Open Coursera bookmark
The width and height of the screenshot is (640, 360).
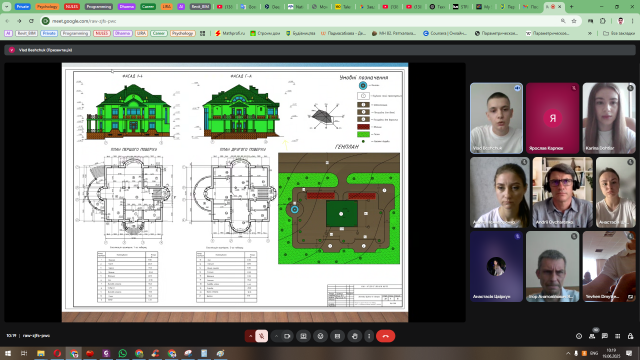[445, 33]
